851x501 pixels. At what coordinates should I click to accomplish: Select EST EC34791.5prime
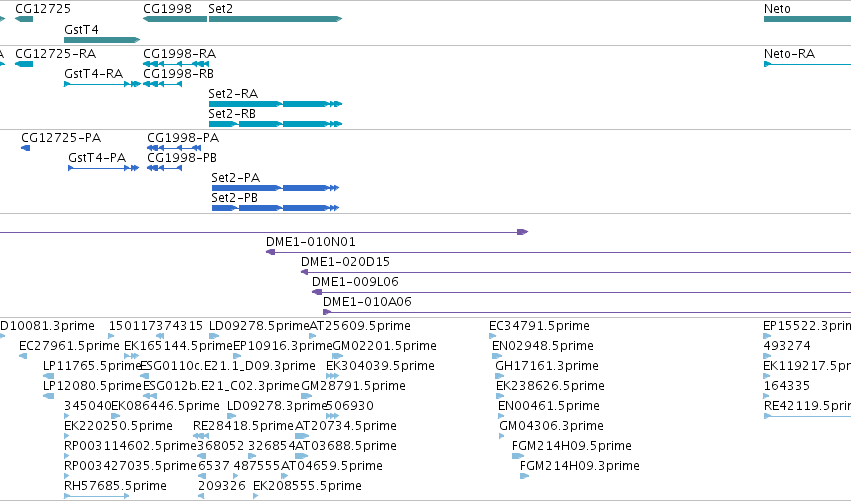539,326
